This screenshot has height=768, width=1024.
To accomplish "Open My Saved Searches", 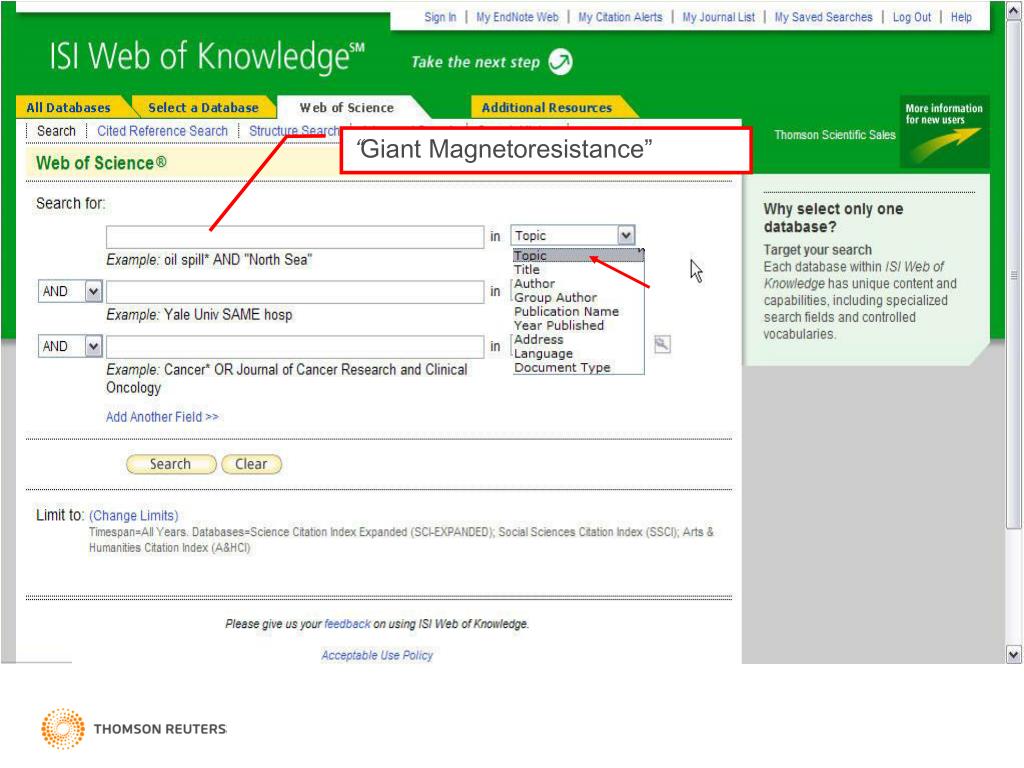I will tap(824, 17).
